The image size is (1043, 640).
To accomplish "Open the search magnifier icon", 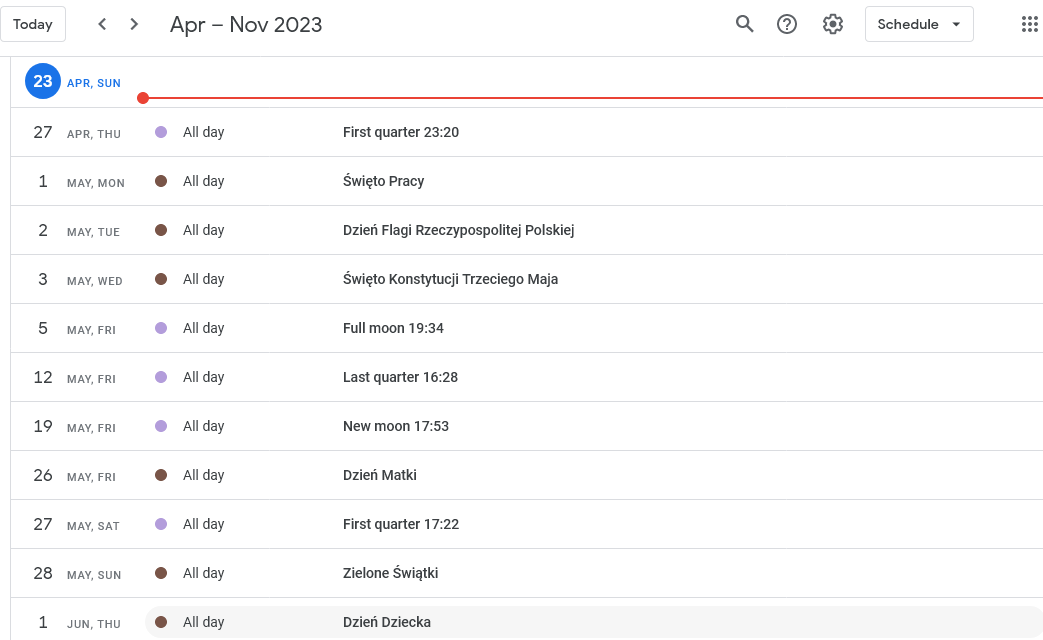I will 744,24.
